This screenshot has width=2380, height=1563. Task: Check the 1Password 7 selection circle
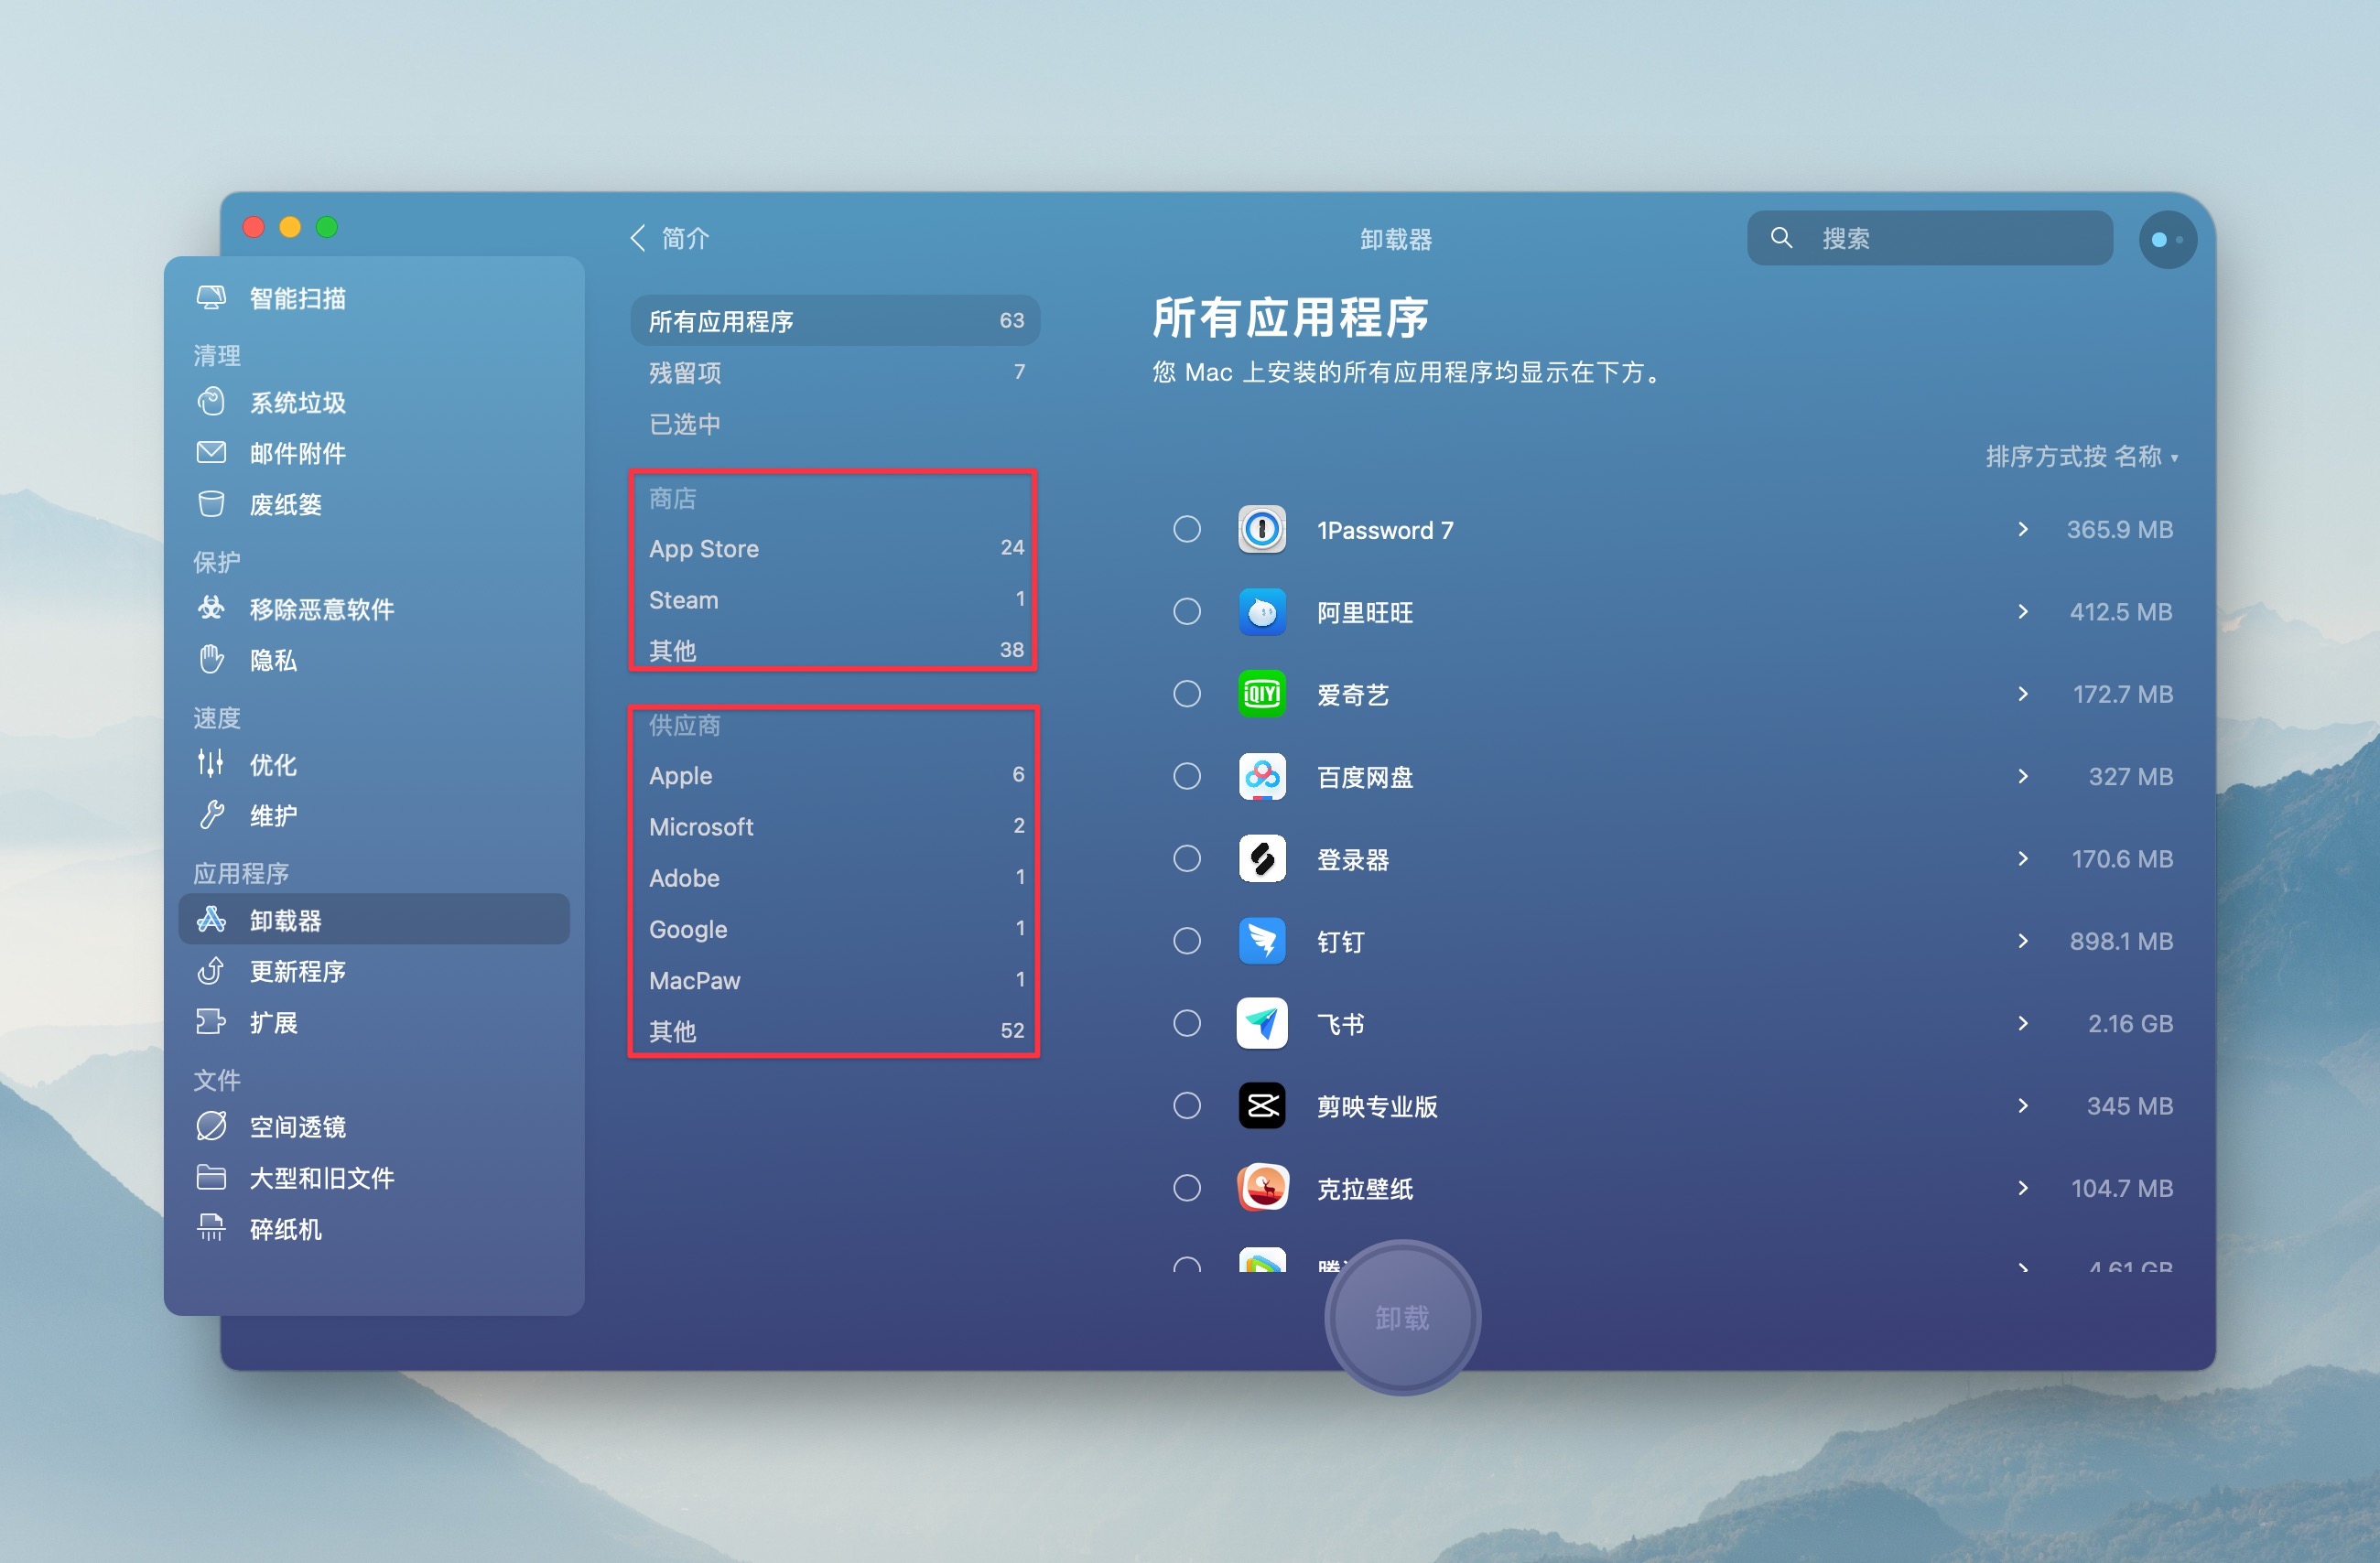(1187, 529)
